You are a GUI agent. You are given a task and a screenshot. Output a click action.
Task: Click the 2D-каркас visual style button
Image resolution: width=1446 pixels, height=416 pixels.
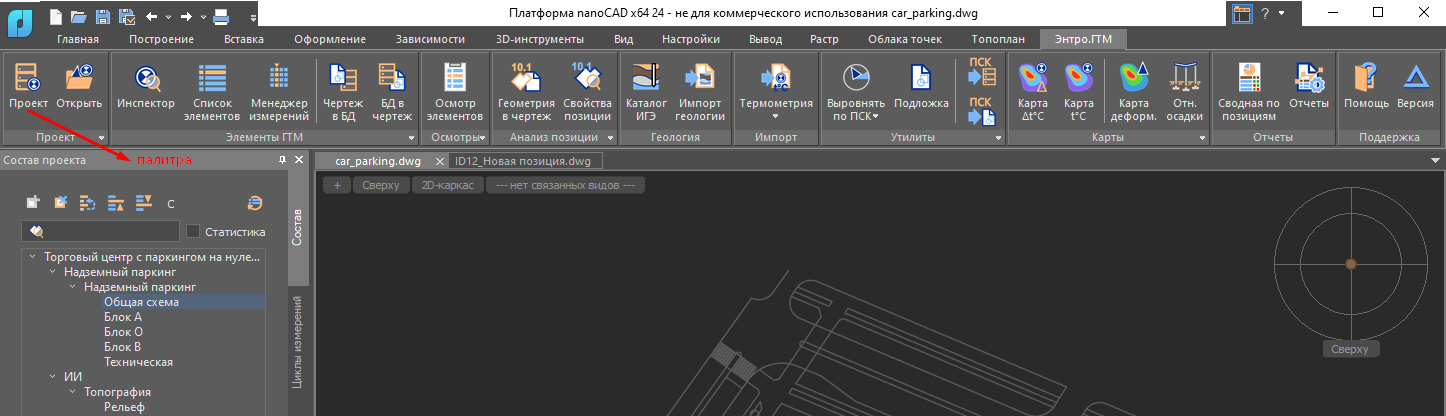click(447, 185)
